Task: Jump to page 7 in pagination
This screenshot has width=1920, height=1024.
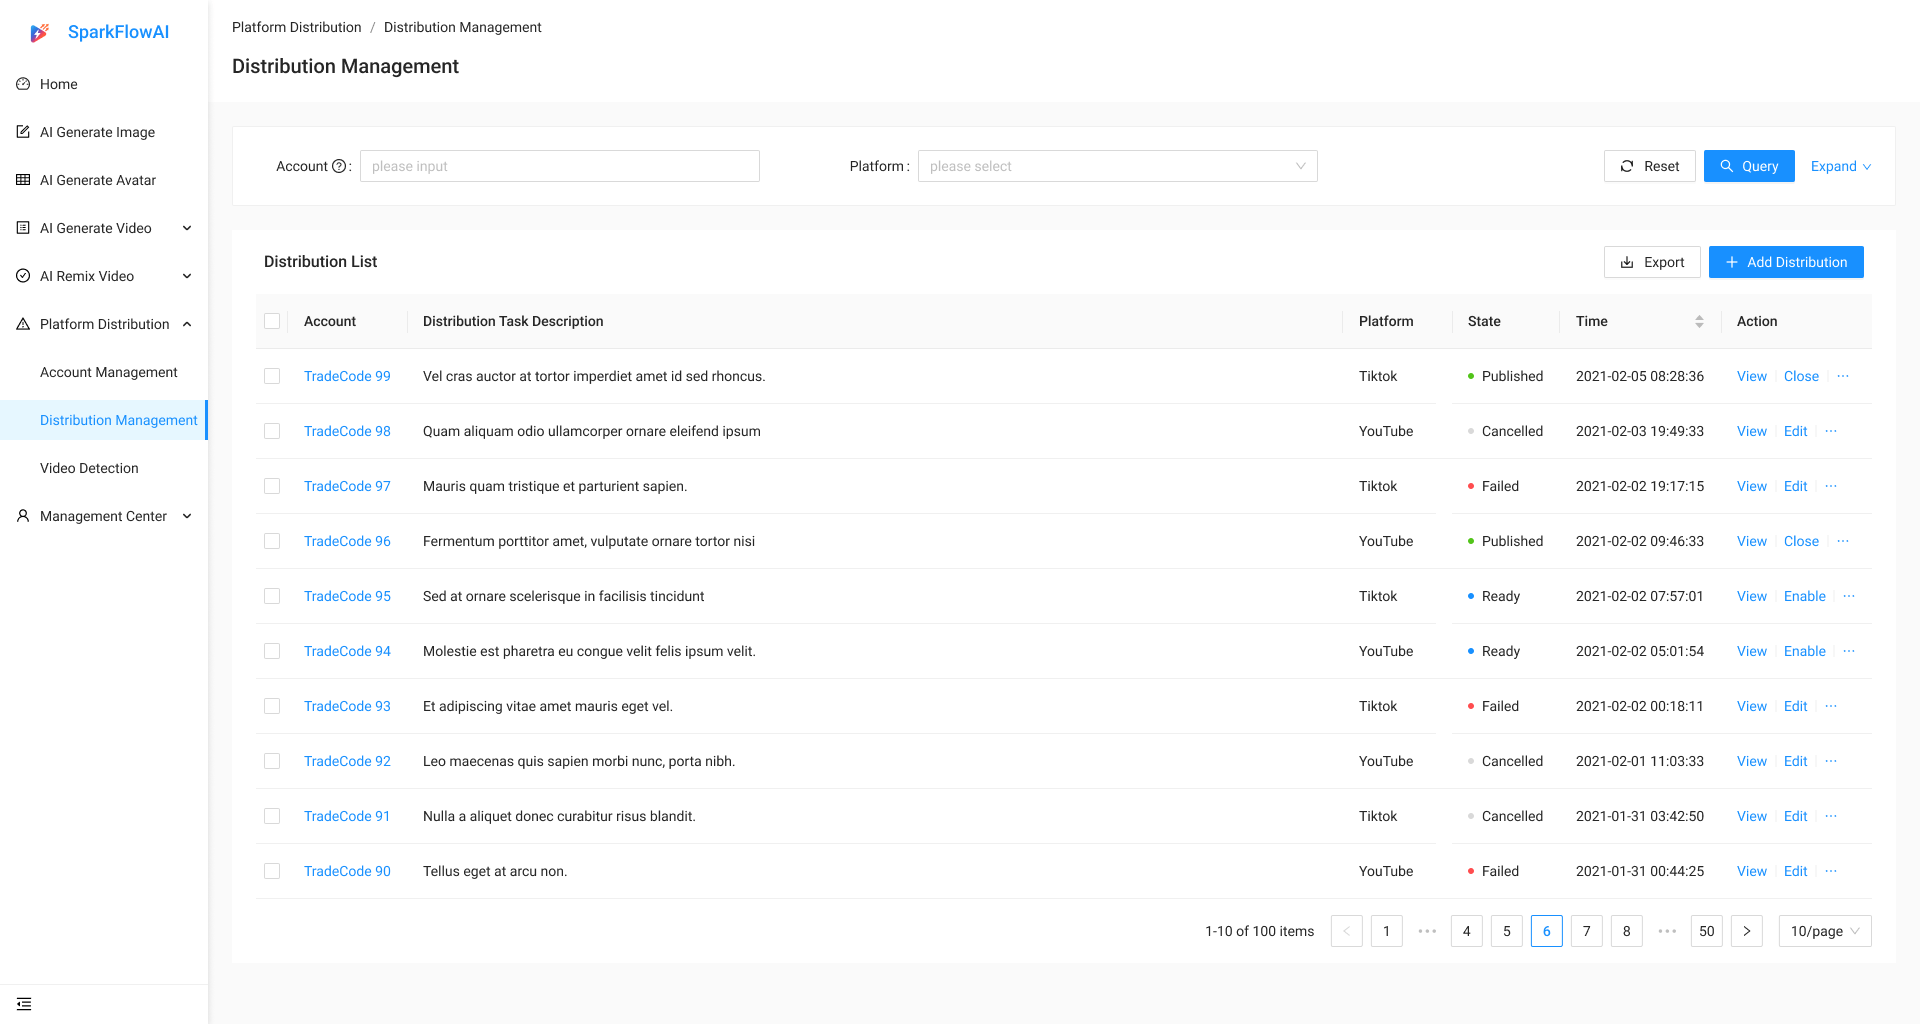Action: pyautogui.click(x=1586, y=931)
